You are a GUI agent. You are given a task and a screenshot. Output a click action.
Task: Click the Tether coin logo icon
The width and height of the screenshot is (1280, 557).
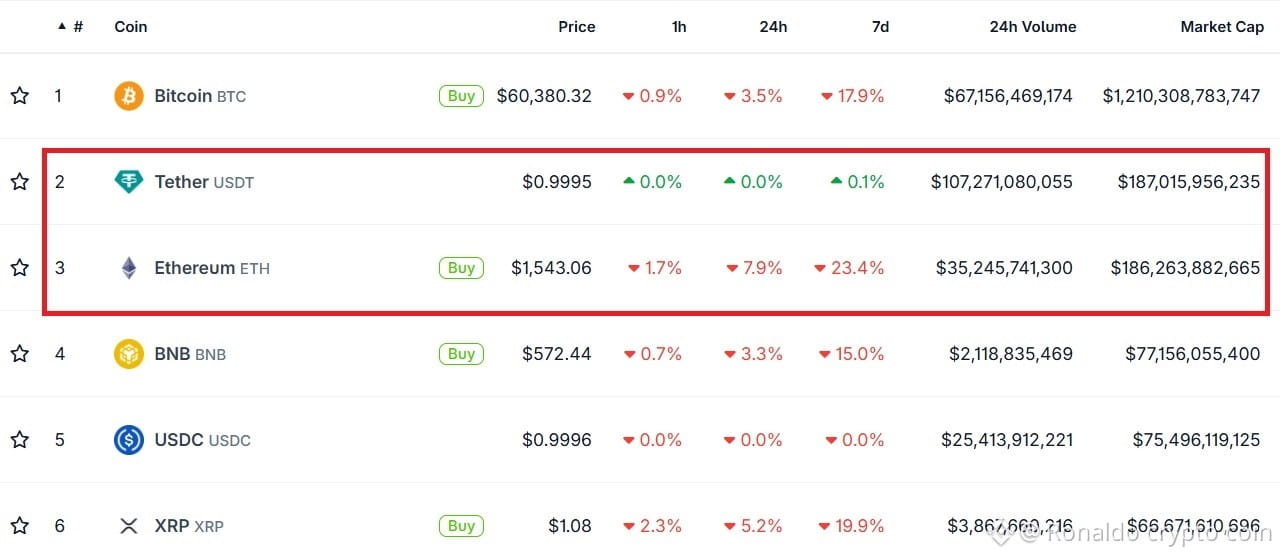[x=129, y=182]
